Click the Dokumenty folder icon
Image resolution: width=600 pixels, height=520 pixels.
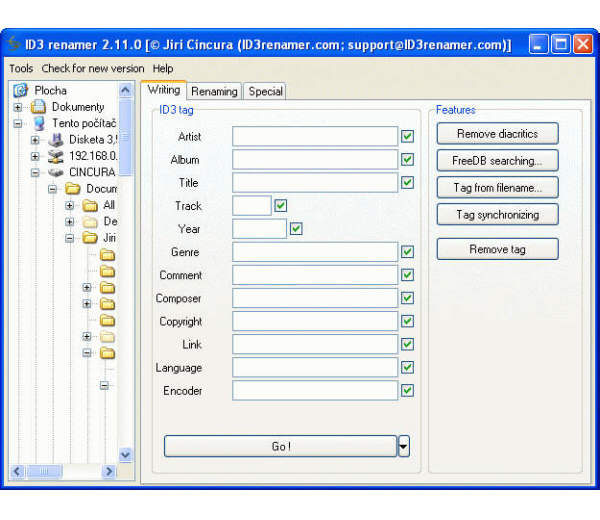38,107
